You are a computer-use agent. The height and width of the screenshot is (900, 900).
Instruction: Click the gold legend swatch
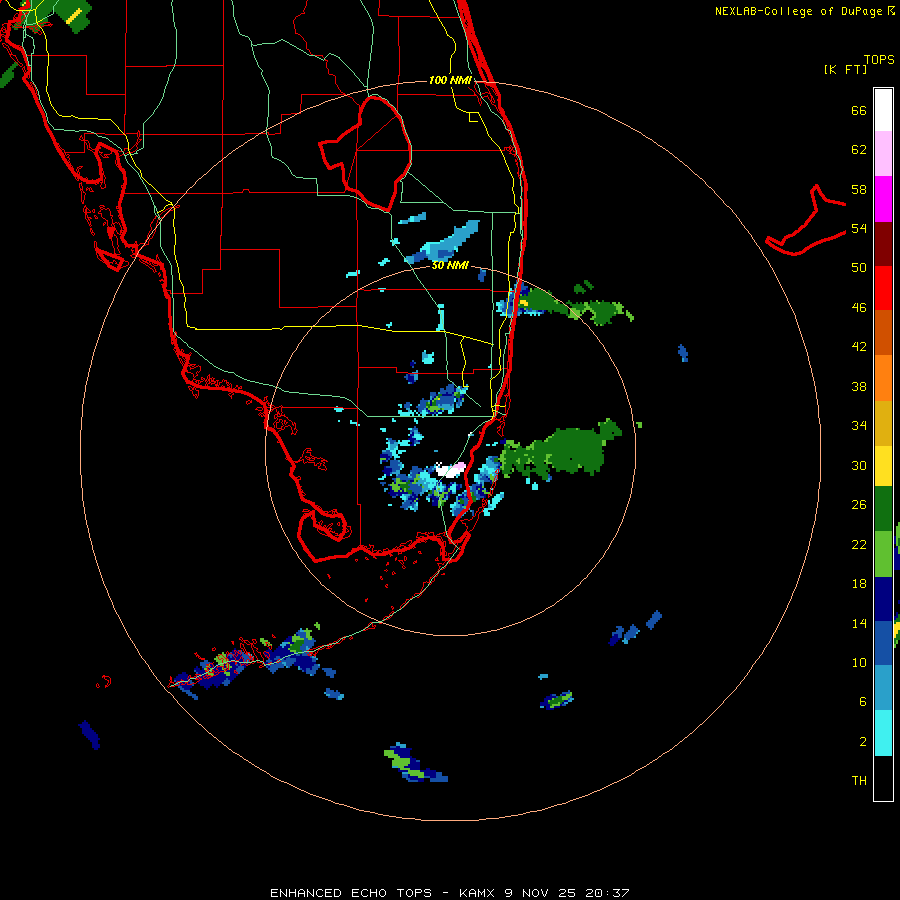[883, 423]
